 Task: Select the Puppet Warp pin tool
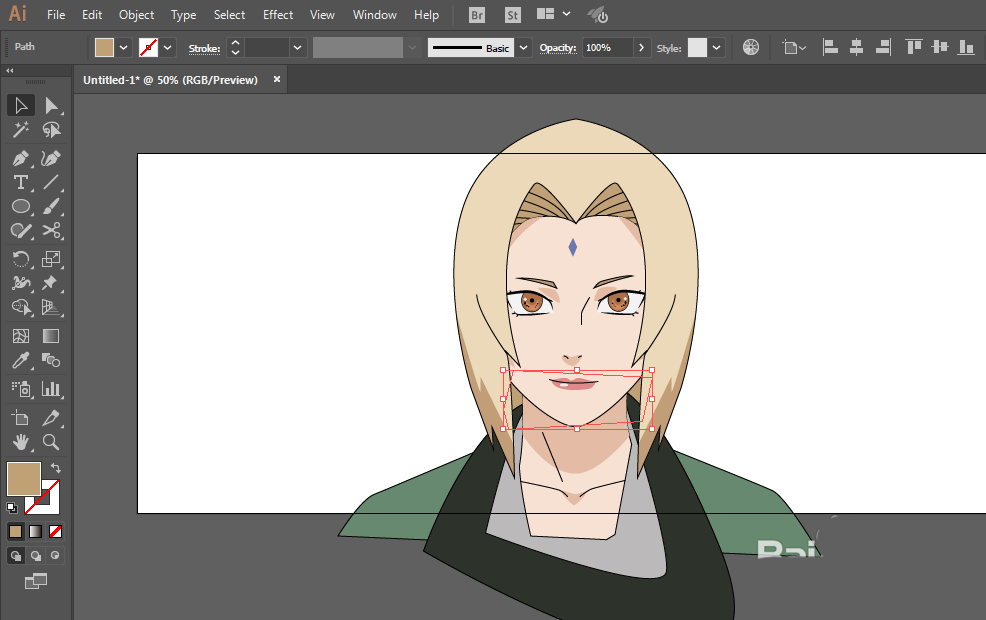point(51,283)
